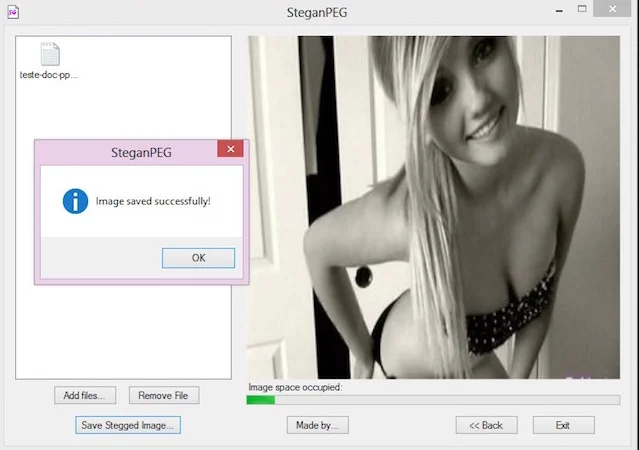Click the Add files... button
The width and height of the screenshot is (639, 450).
point(85,395)
